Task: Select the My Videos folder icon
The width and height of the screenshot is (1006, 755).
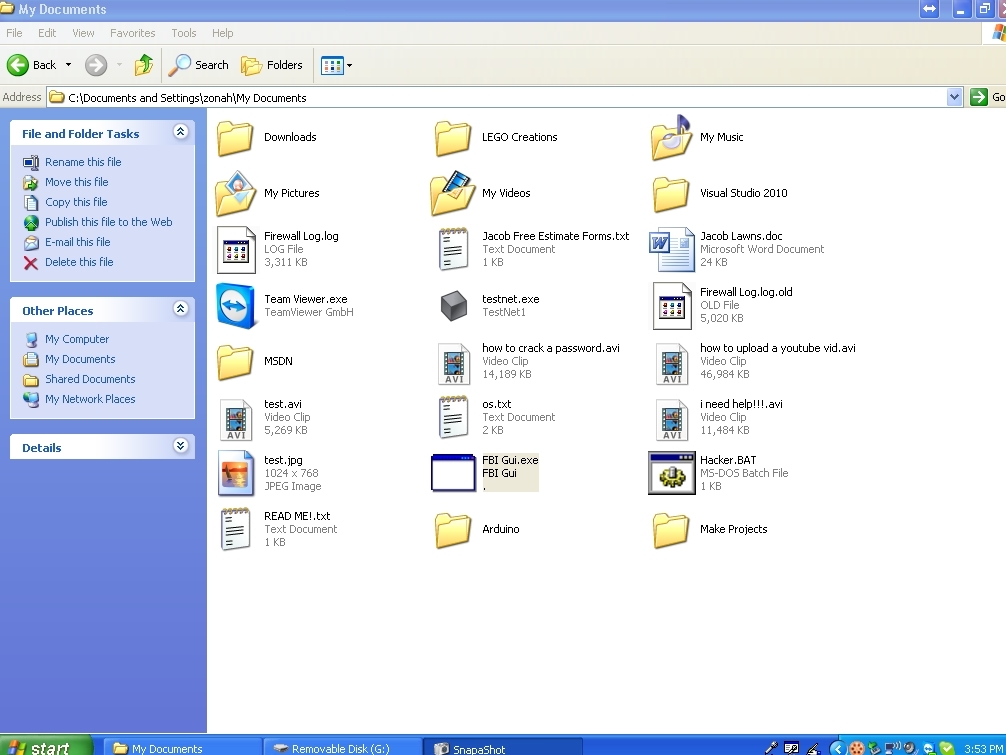Action: point(453,192)
